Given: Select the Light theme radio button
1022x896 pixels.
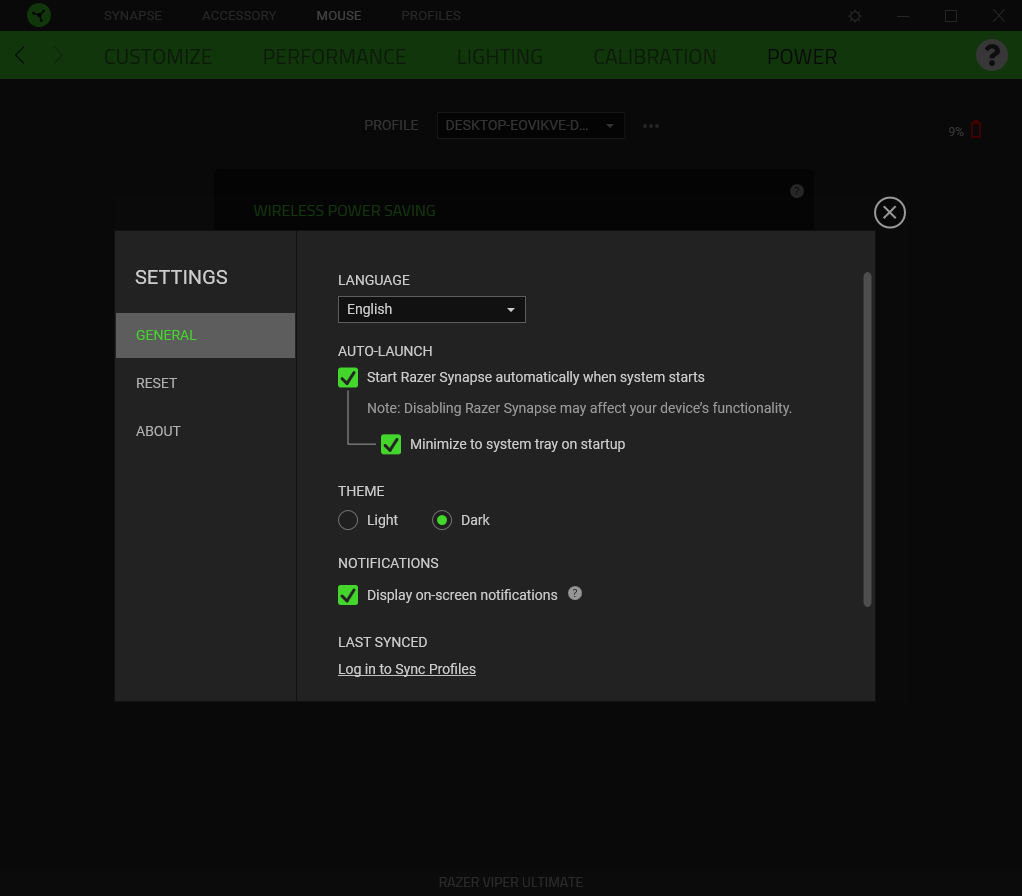Looking at the screenshot, I should 348,520.
